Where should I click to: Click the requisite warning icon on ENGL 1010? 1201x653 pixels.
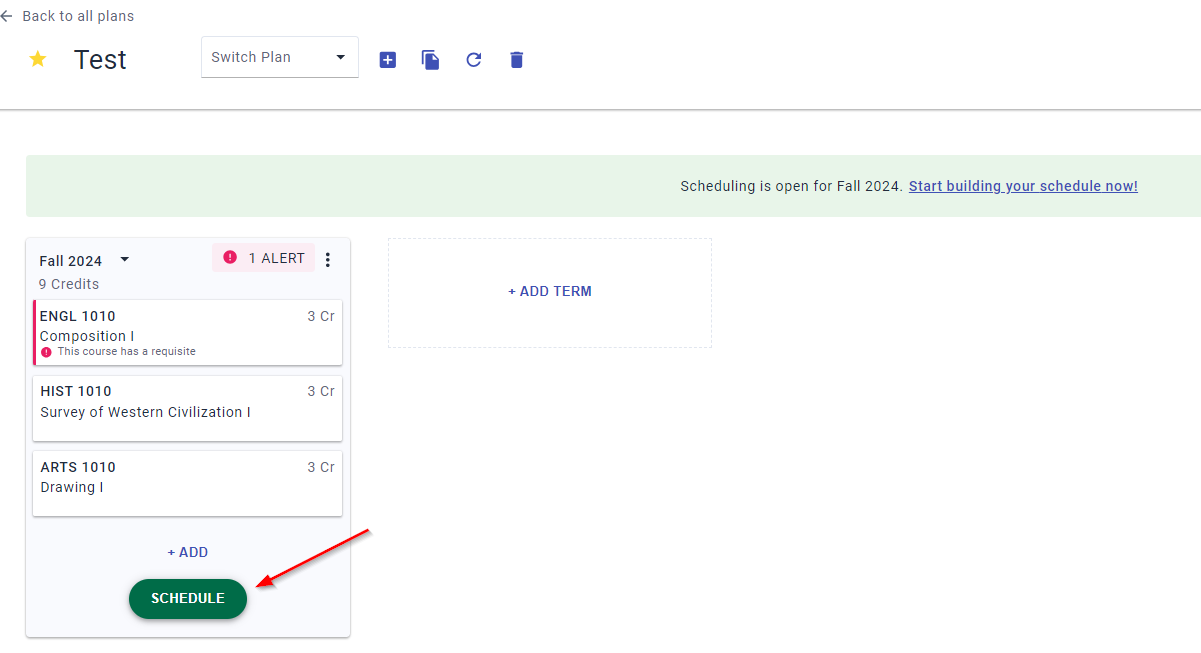[46, 352]
